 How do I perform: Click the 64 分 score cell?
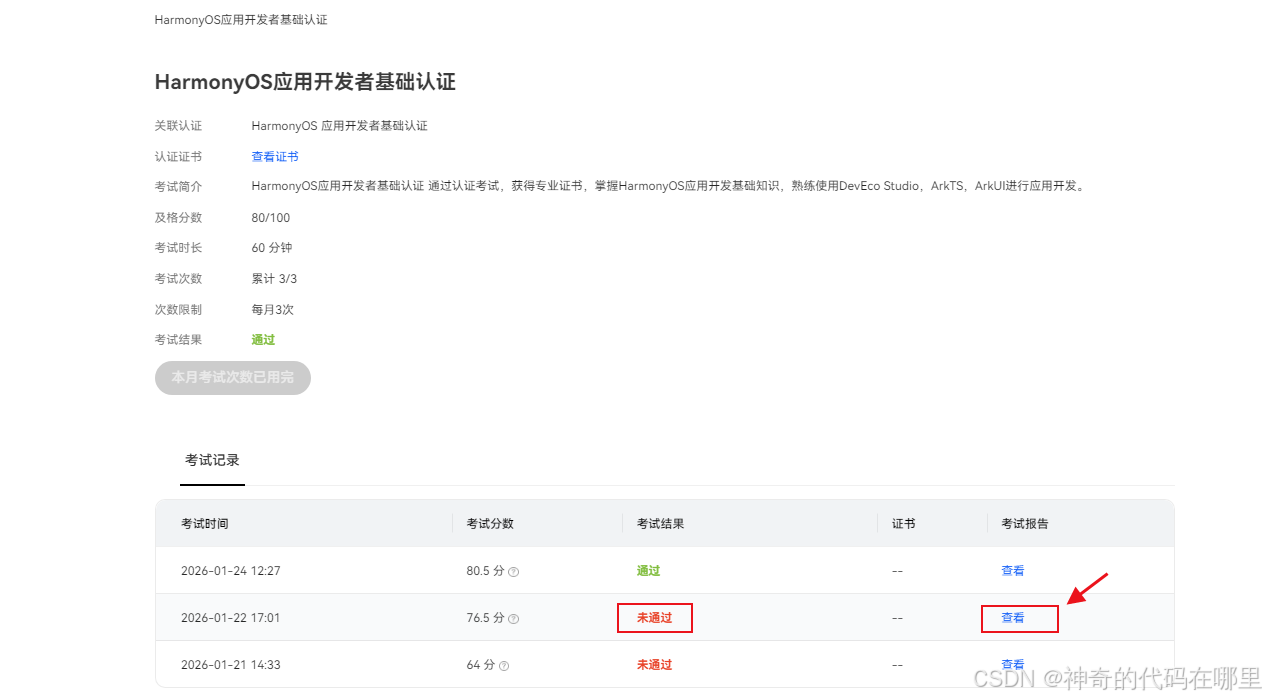click(x=480, y=665)
